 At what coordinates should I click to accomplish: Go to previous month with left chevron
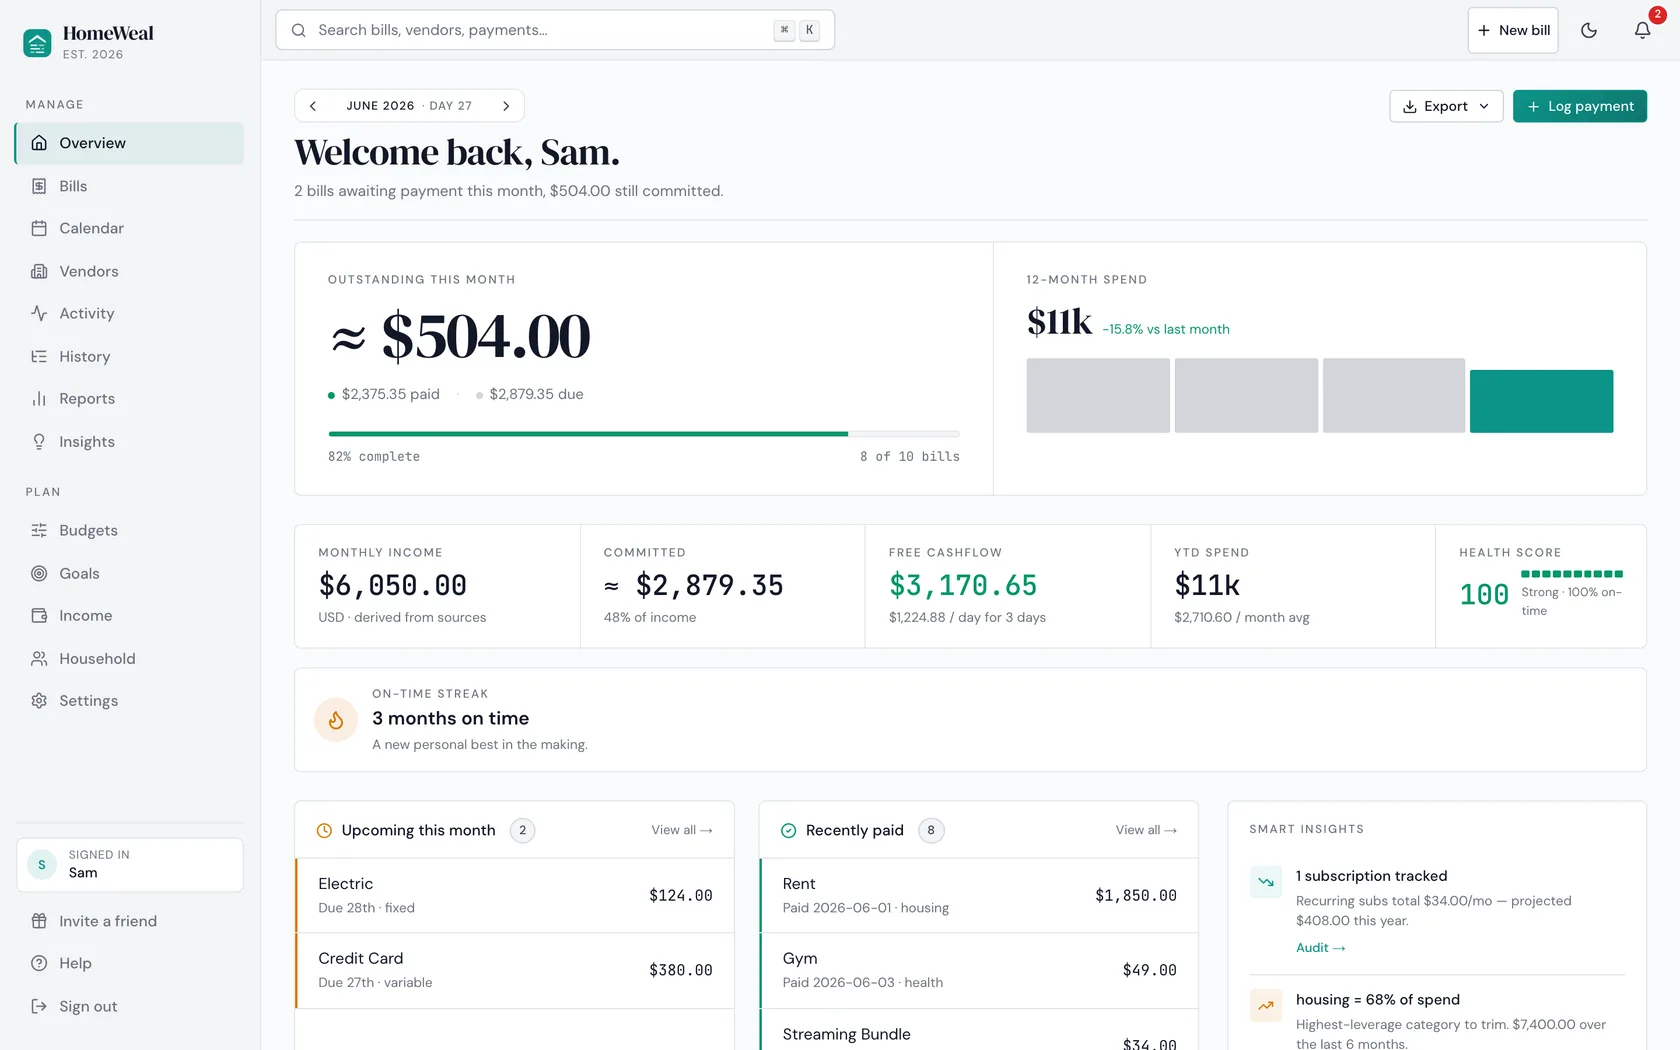point(313,106)
